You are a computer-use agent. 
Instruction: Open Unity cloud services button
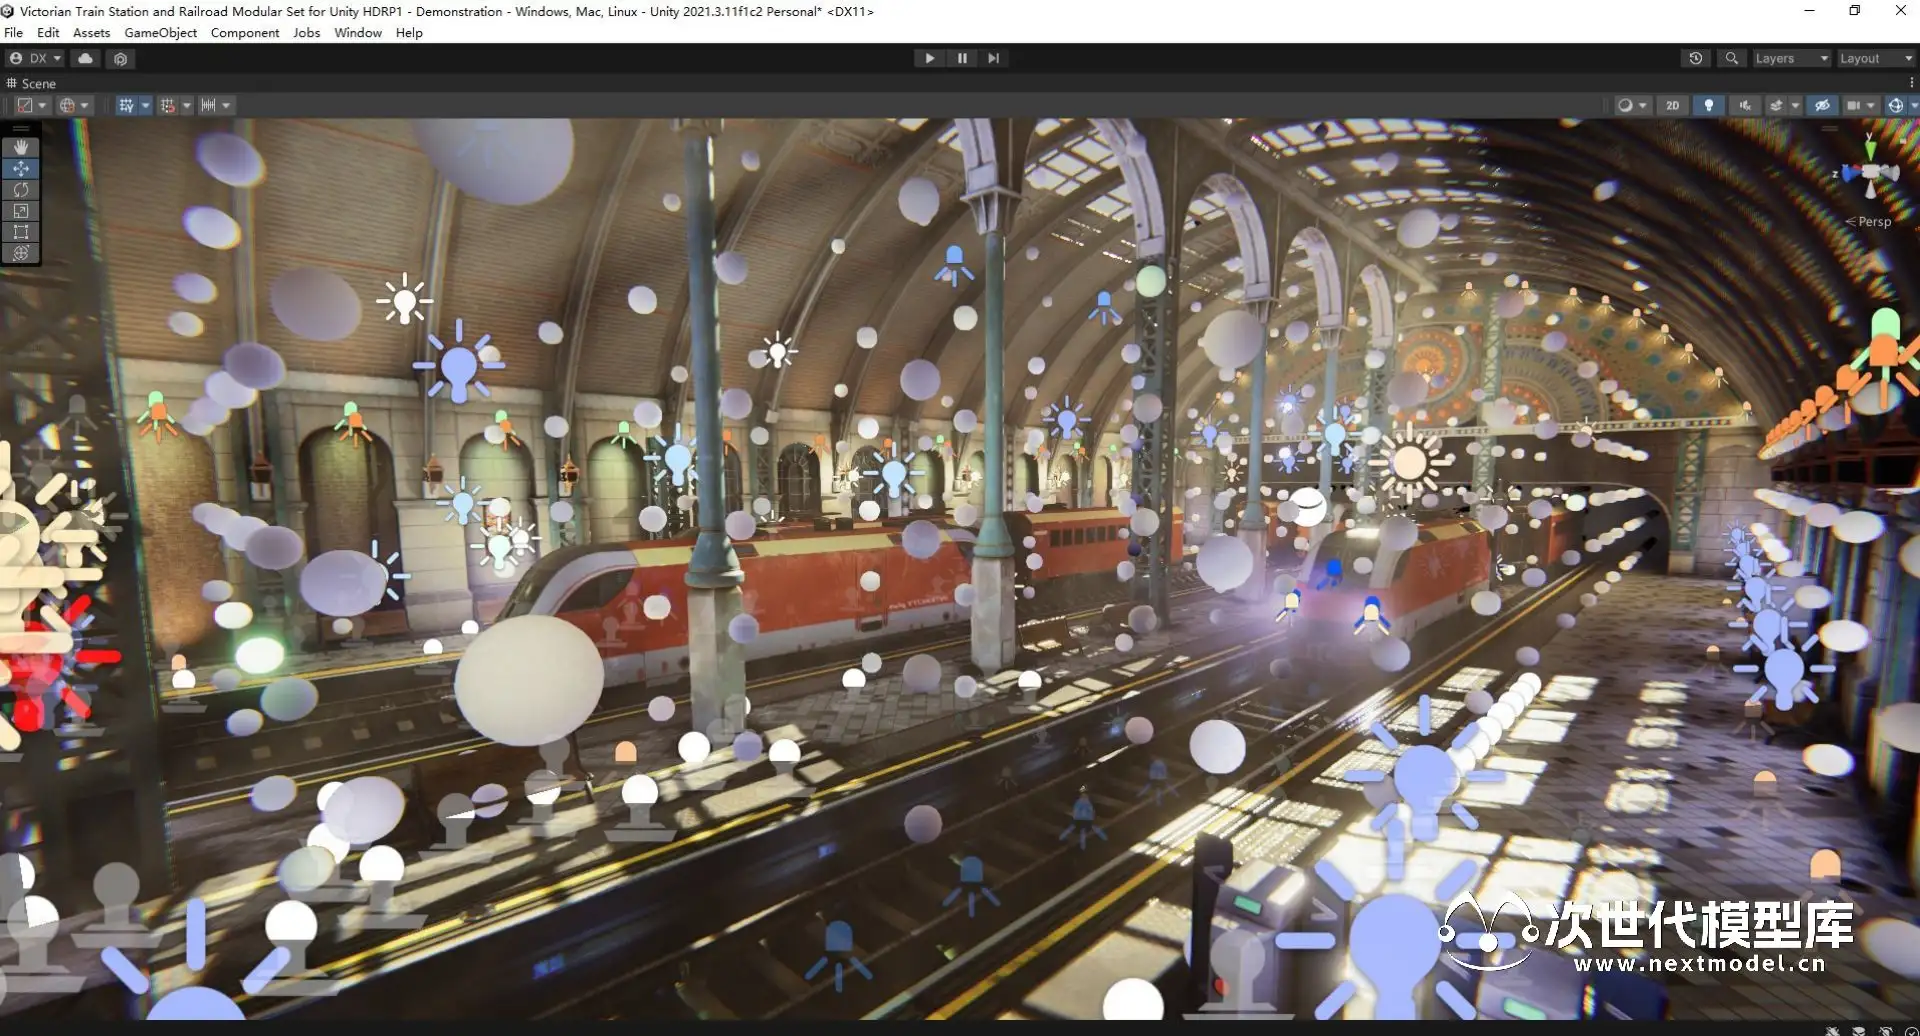[86, 59]
